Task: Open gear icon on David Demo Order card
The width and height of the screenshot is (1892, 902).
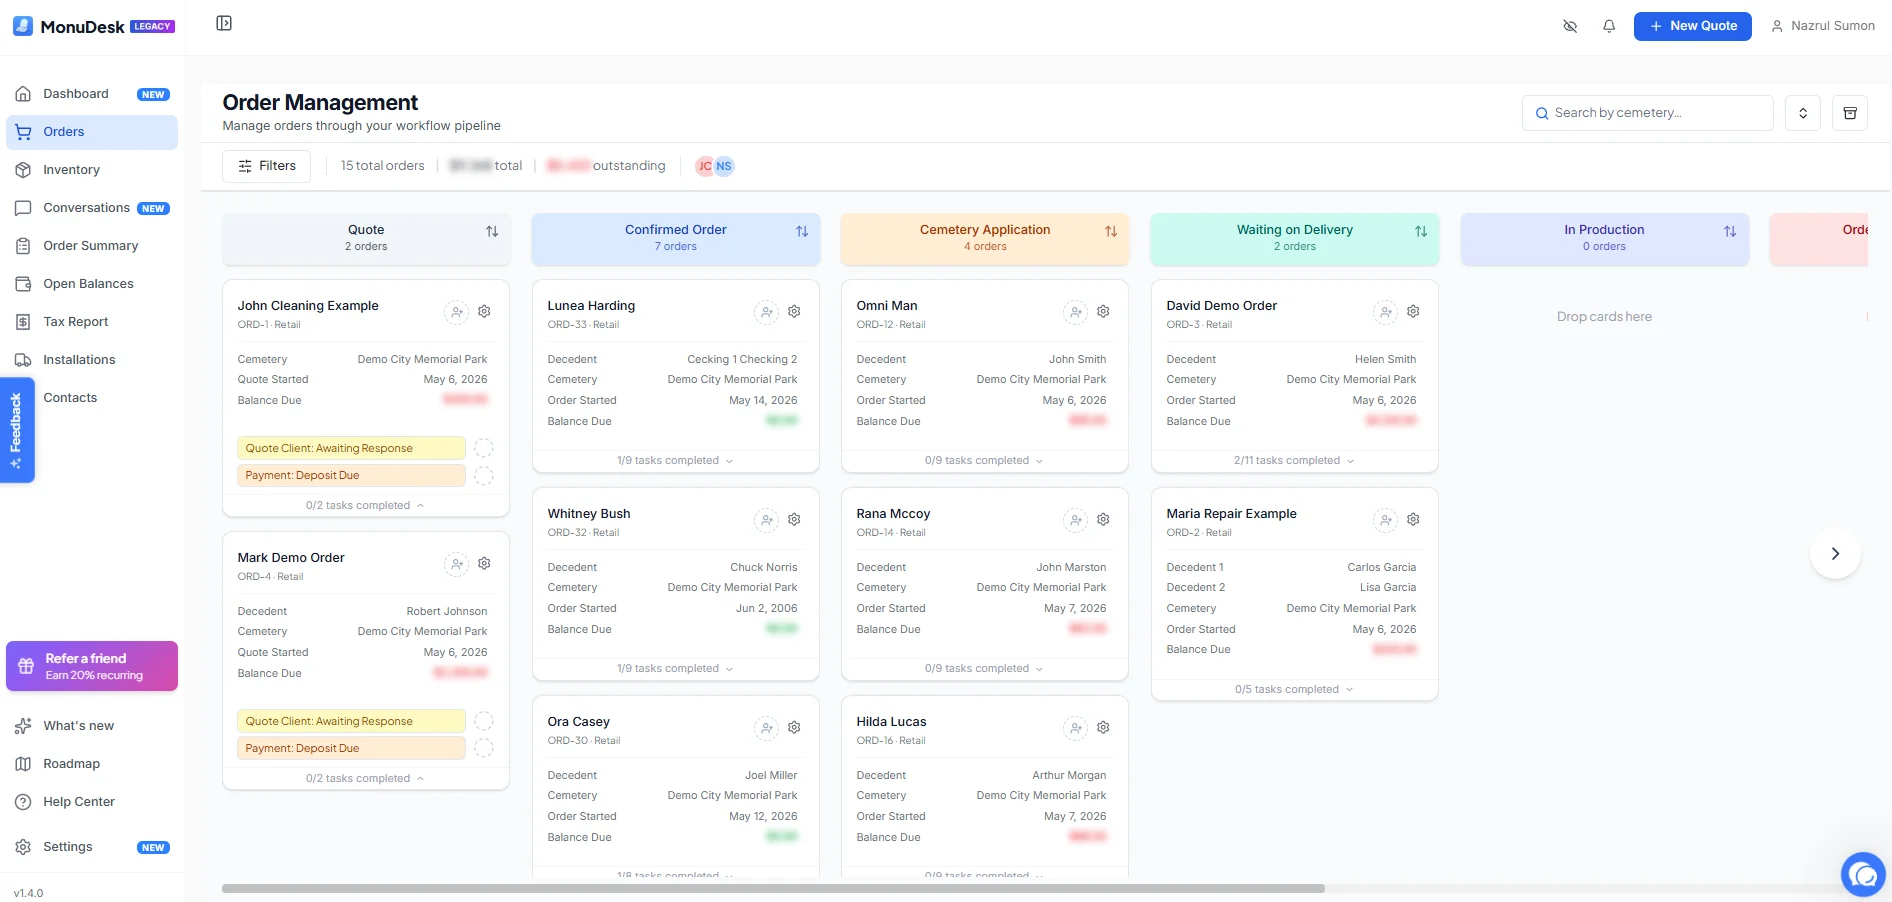Action: (x=1413, y=312)
